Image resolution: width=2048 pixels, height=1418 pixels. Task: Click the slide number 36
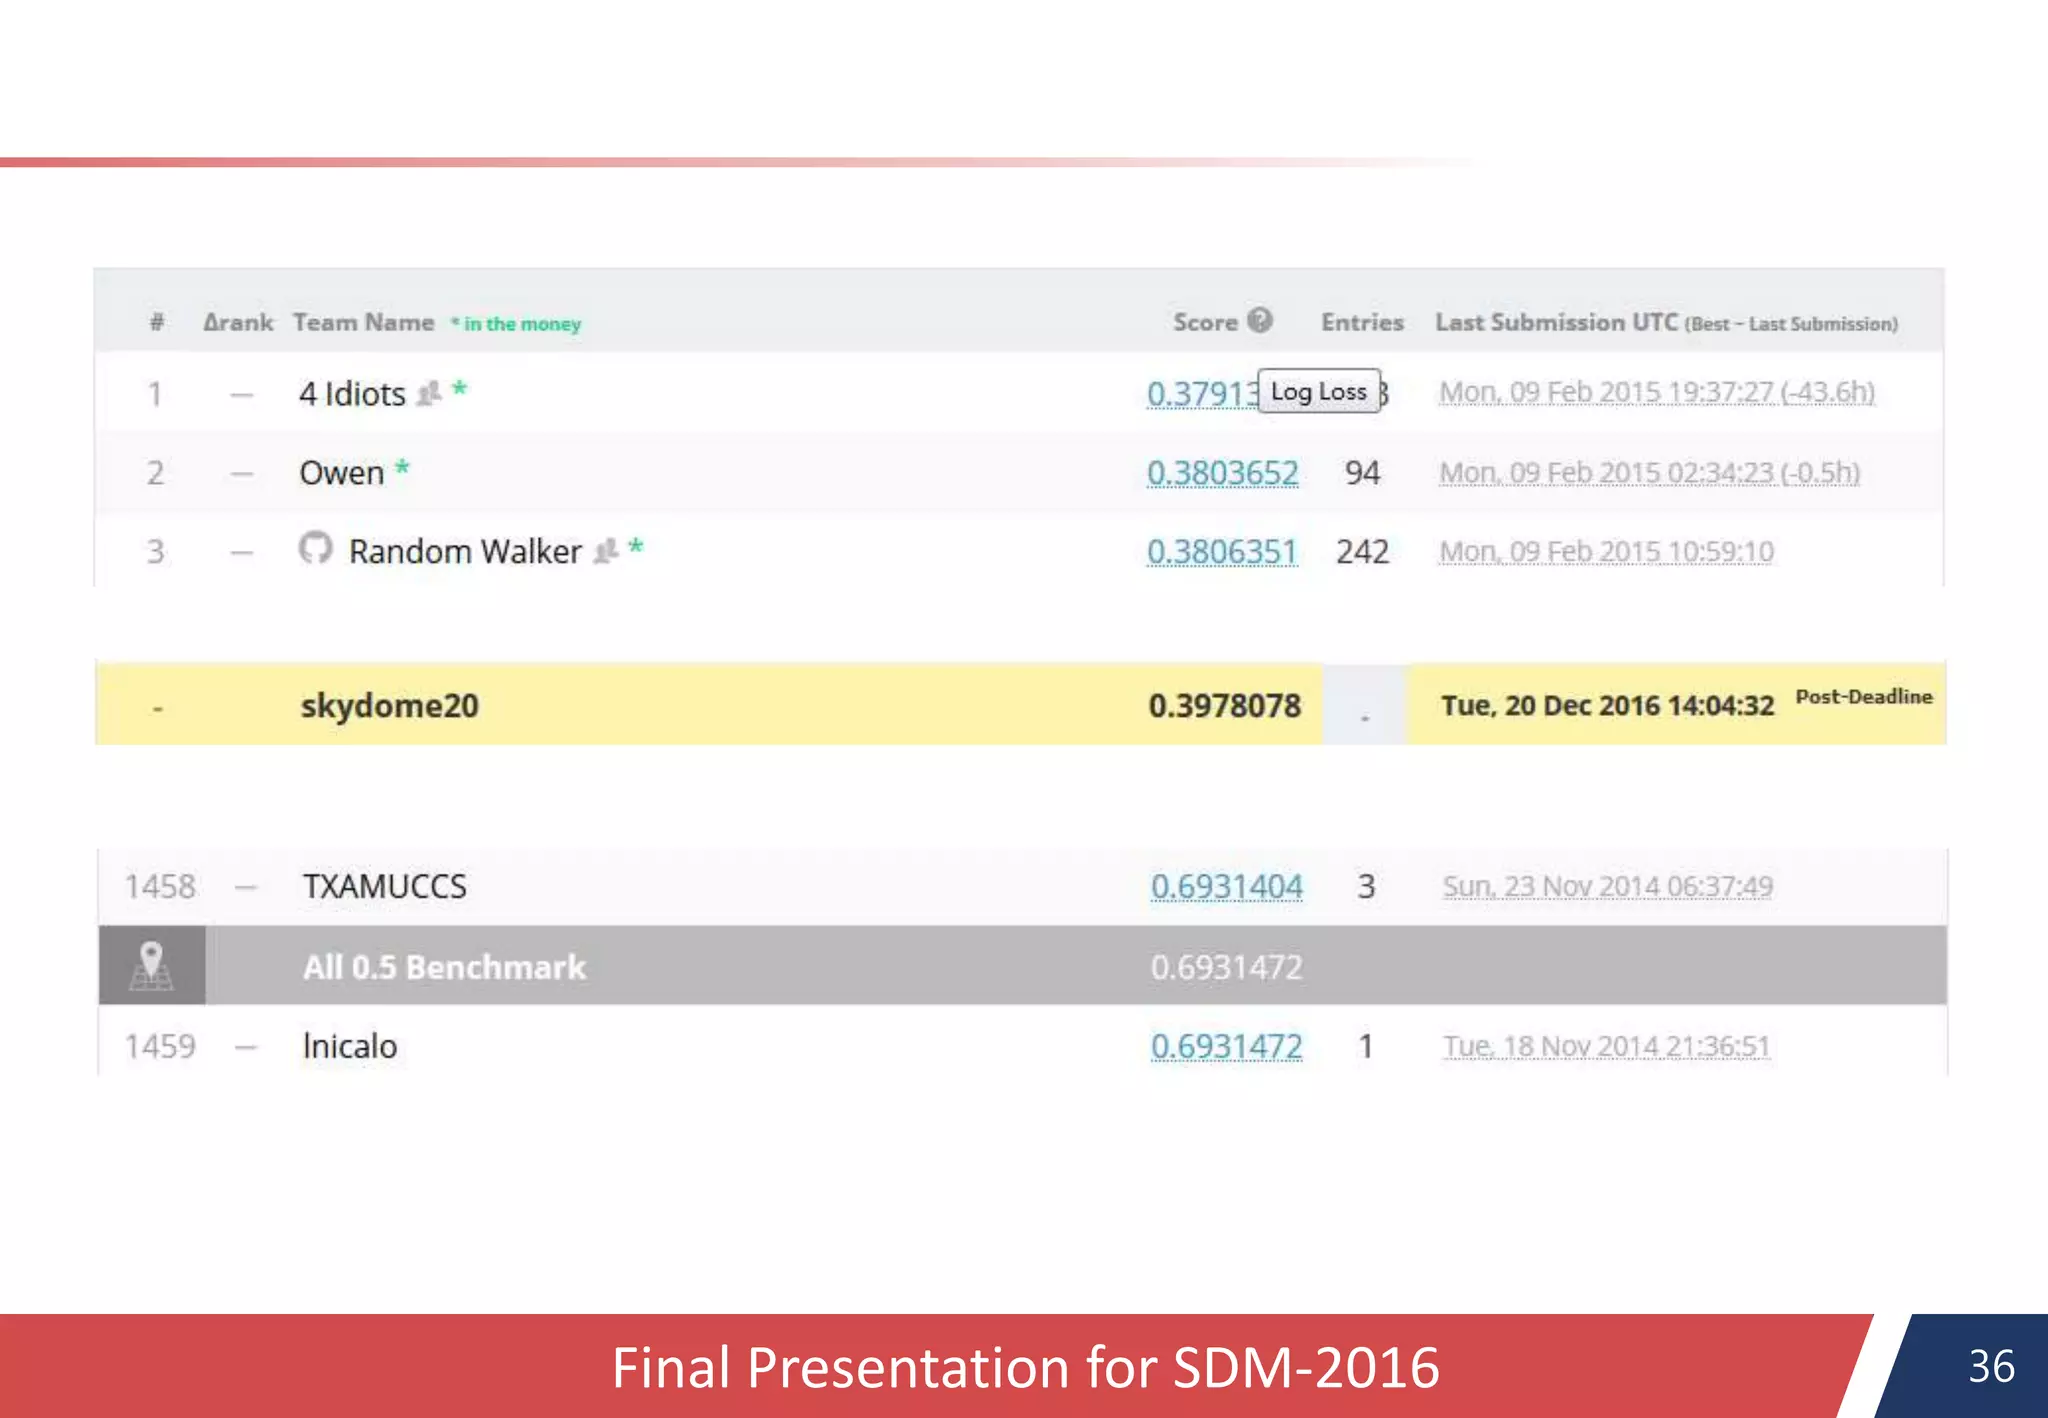point(1991,1366)
